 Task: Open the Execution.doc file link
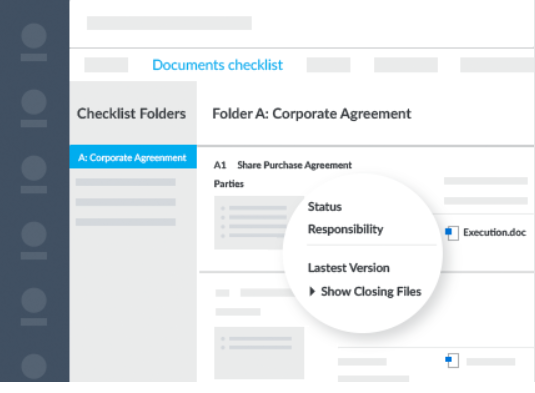494,232
